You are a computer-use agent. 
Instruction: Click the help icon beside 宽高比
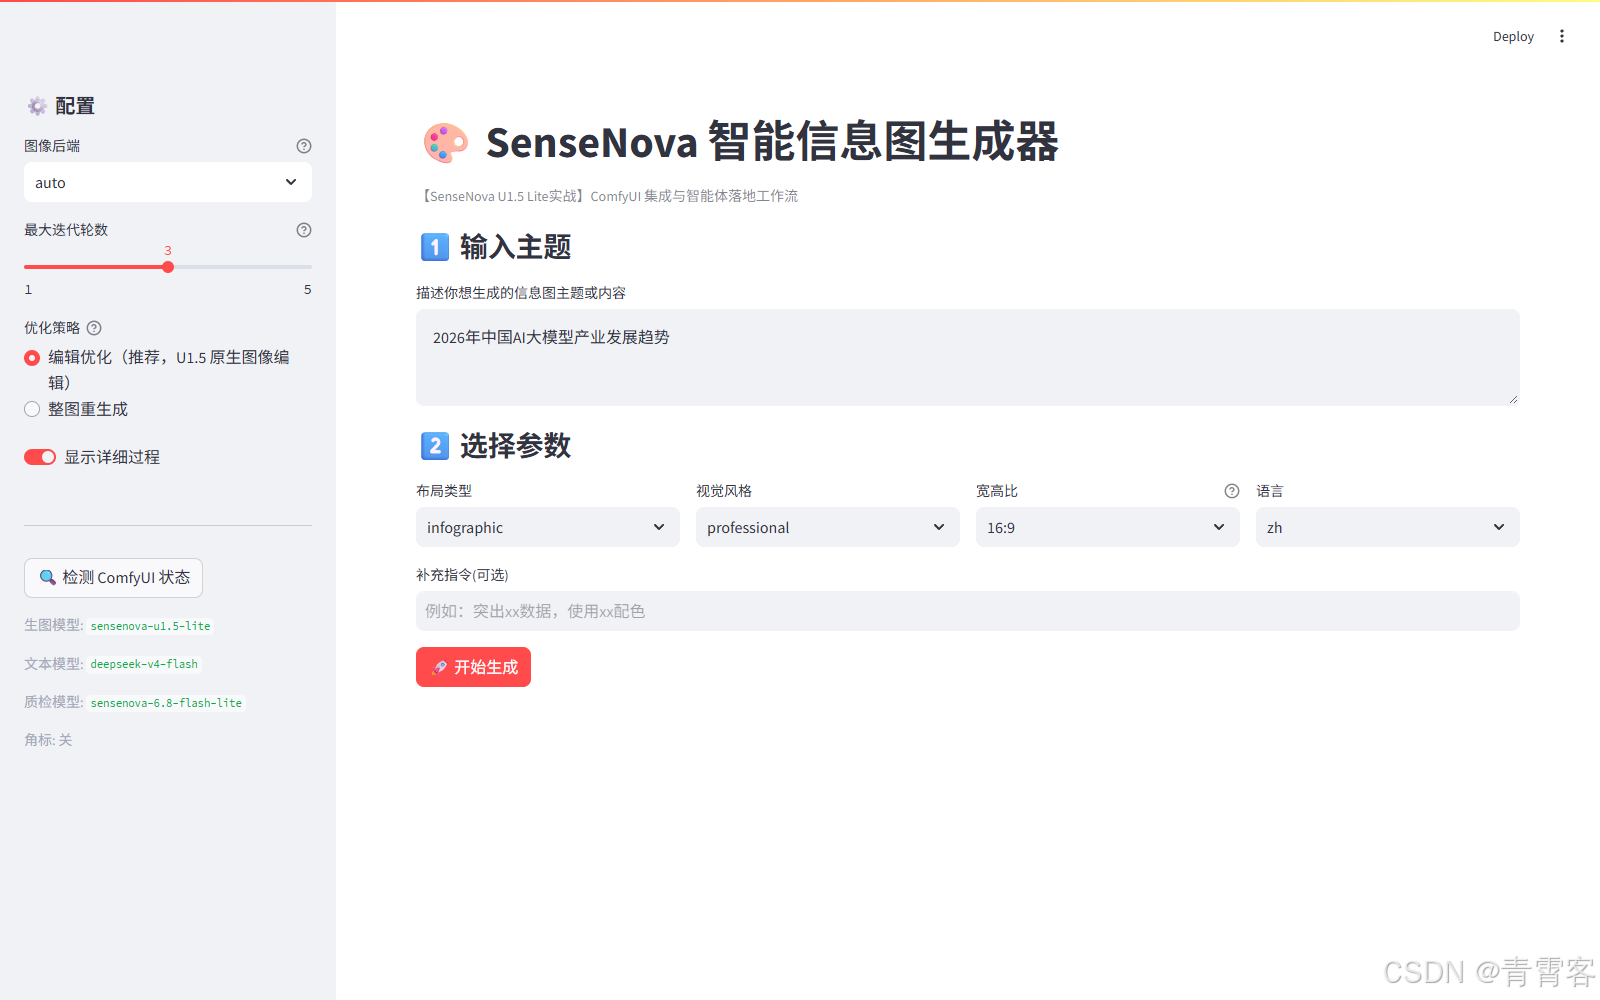[1232, 491]
